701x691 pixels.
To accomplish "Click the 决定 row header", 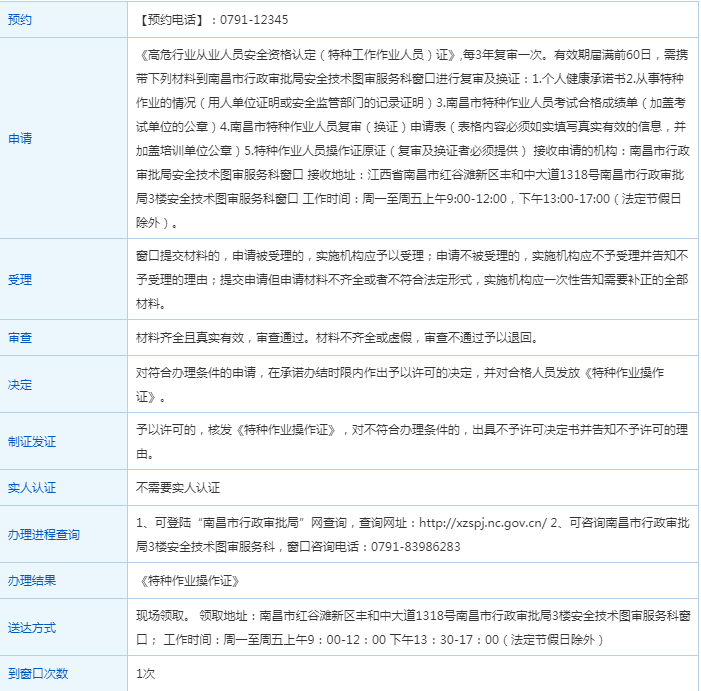I will (20, 384).
